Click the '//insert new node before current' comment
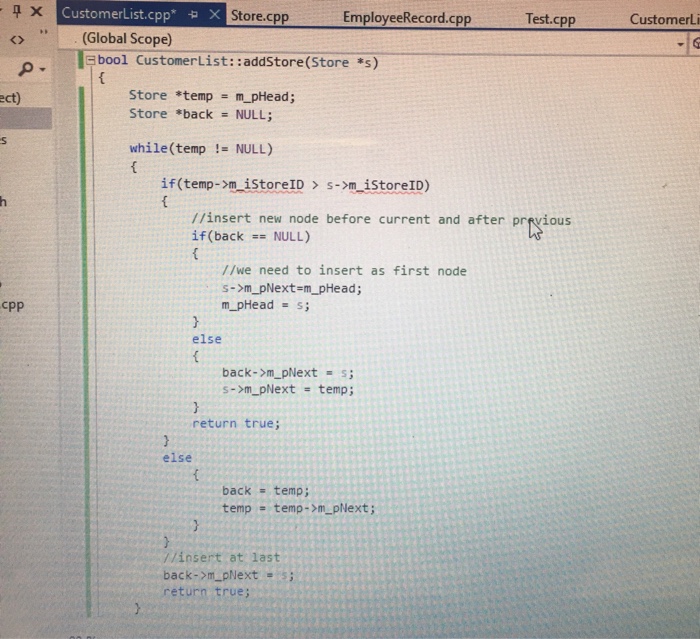 tap(381, 219)
